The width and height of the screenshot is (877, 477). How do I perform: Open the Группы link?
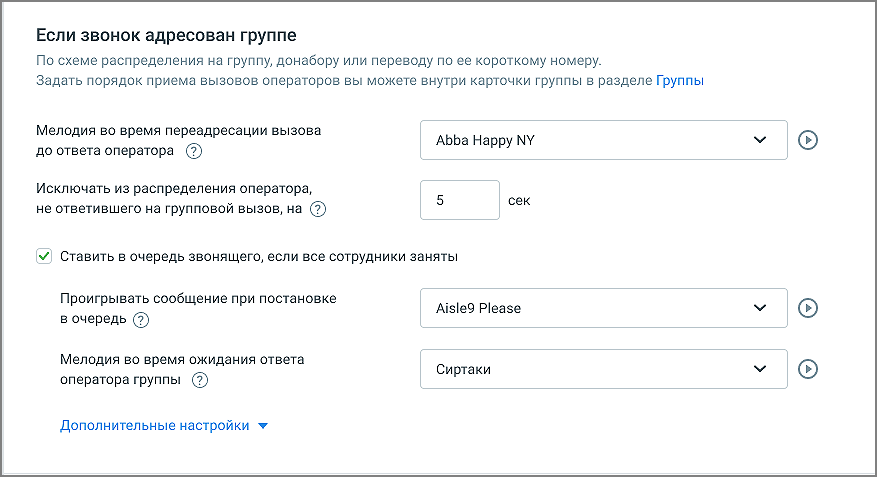click(680, 81)
